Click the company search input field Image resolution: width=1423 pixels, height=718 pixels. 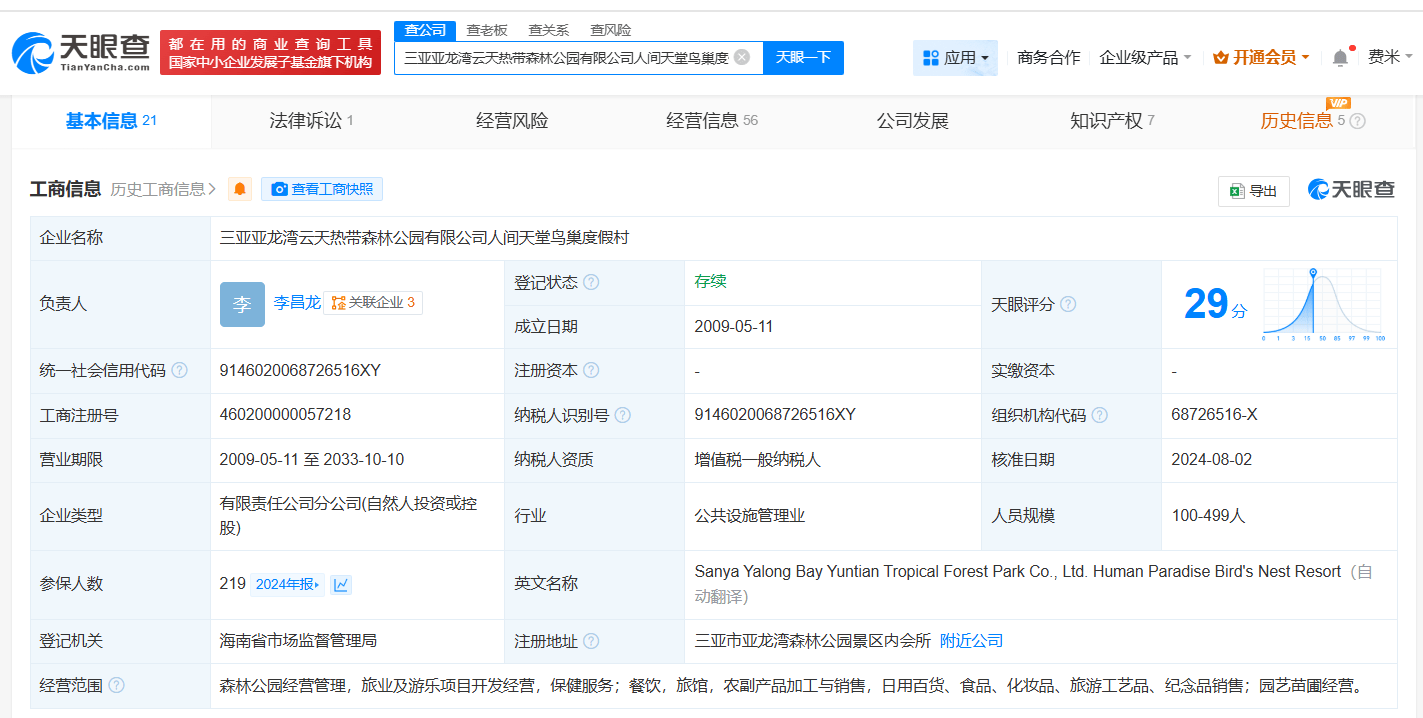pos(565,58)
